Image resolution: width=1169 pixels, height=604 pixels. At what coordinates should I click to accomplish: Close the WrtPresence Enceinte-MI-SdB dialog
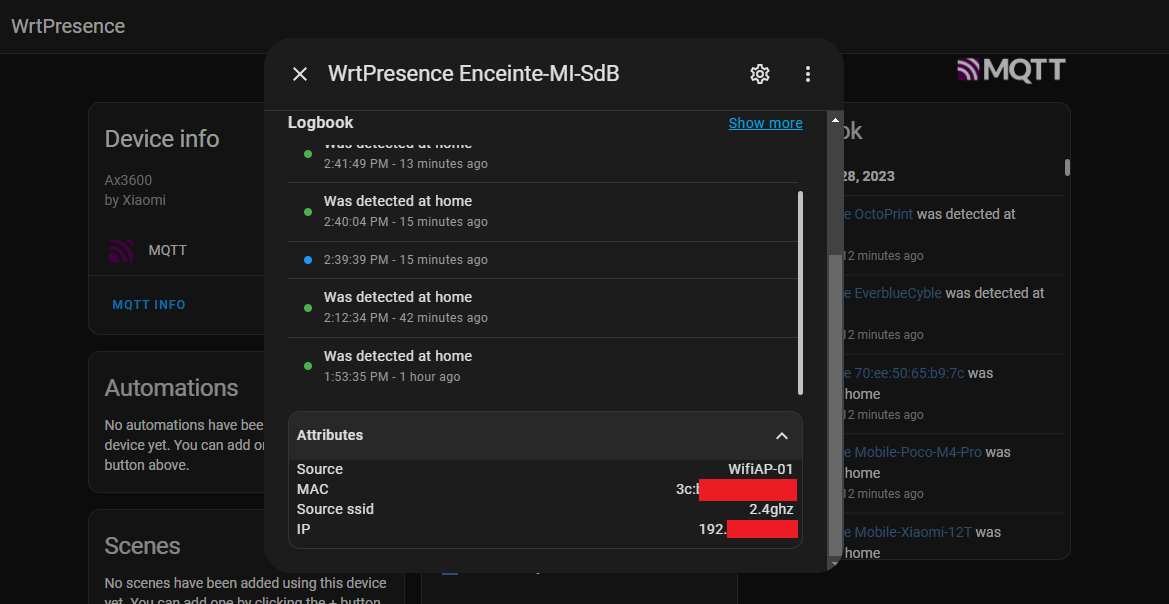point(300,74)
